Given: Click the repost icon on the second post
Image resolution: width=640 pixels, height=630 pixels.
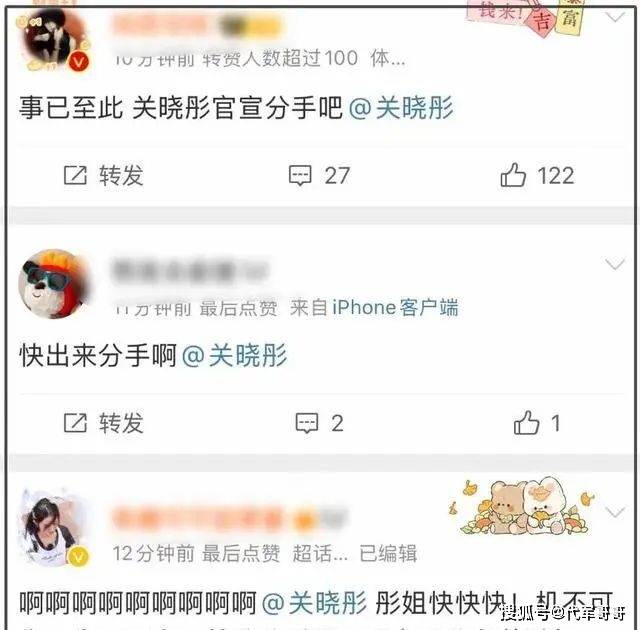Looking at the screenshot, I should (x=76, y=423).
